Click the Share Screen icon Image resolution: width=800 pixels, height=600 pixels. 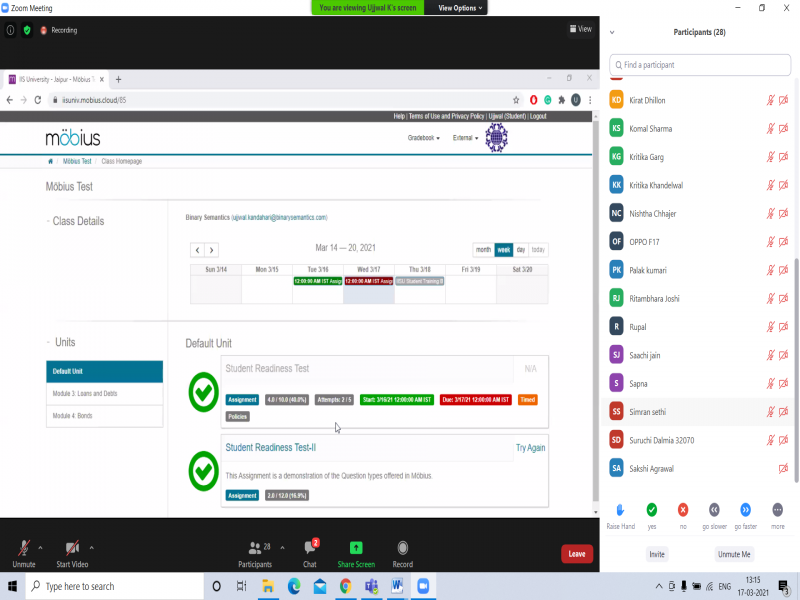(355, 549)
